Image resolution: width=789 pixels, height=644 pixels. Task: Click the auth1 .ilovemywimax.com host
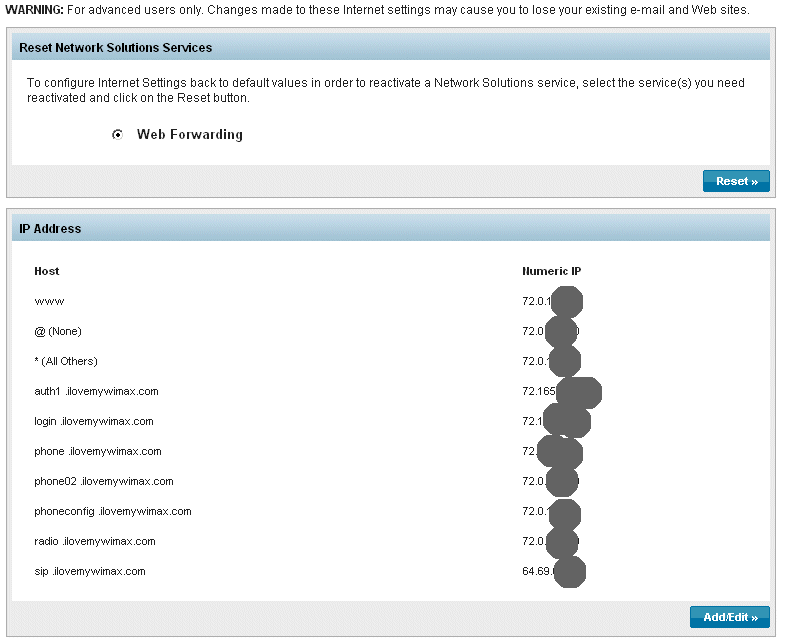pos(96,391)
